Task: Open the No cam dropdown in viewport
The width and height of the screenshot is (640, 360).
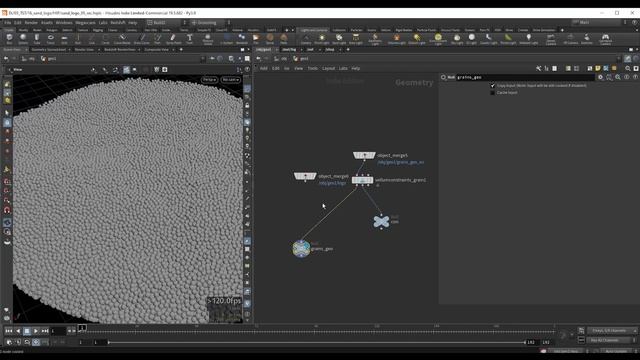Action: (231, 80)
